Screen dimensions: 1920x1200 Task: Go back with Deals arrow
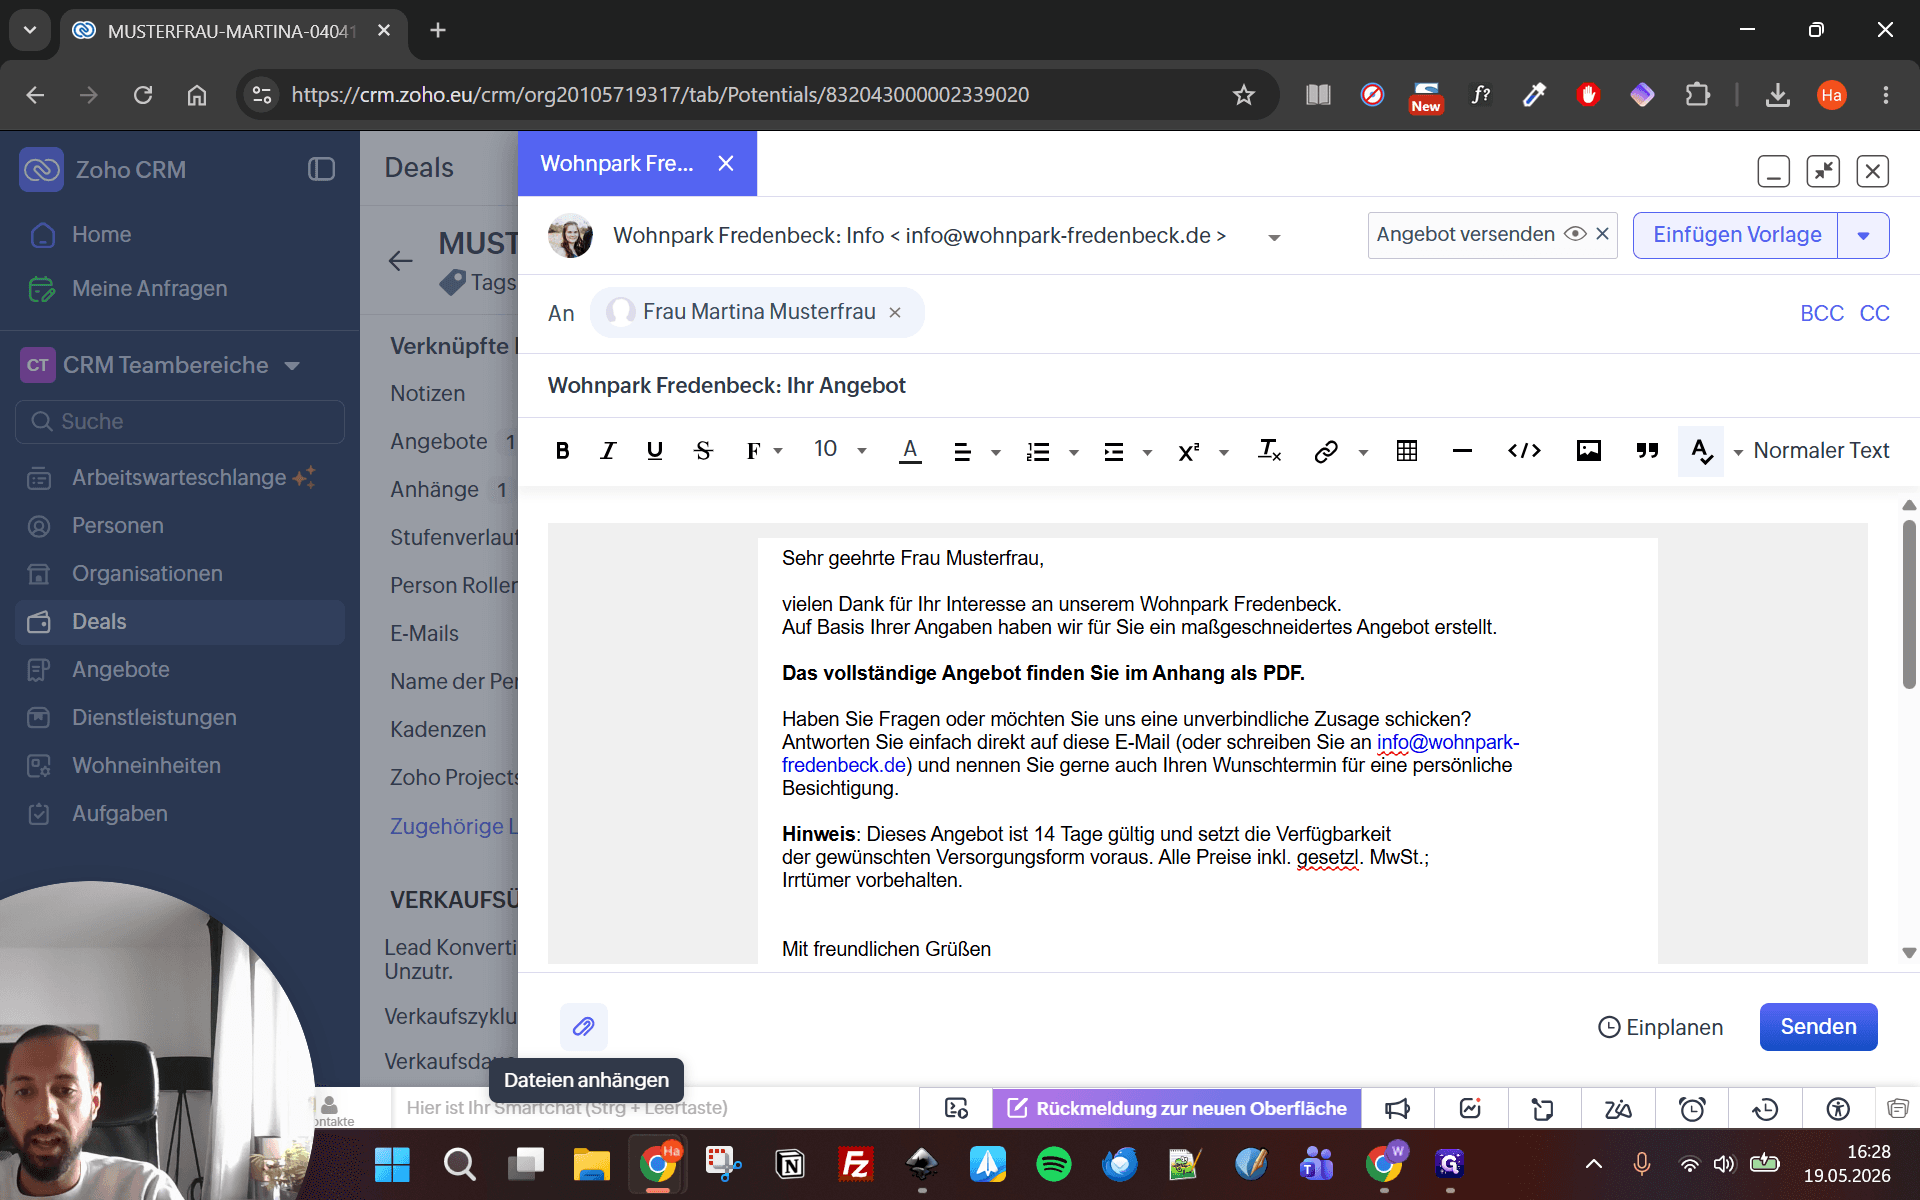[400, 261]
